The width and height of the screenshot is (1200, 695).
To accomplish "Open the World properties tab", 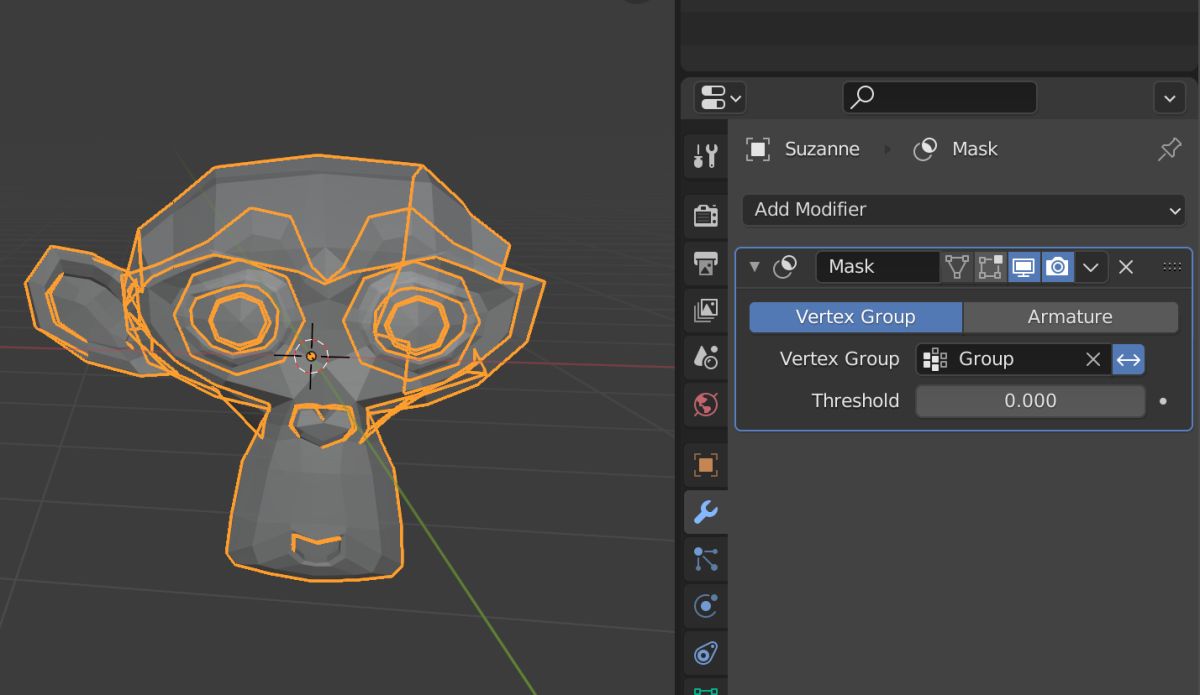I will point(706,405).
